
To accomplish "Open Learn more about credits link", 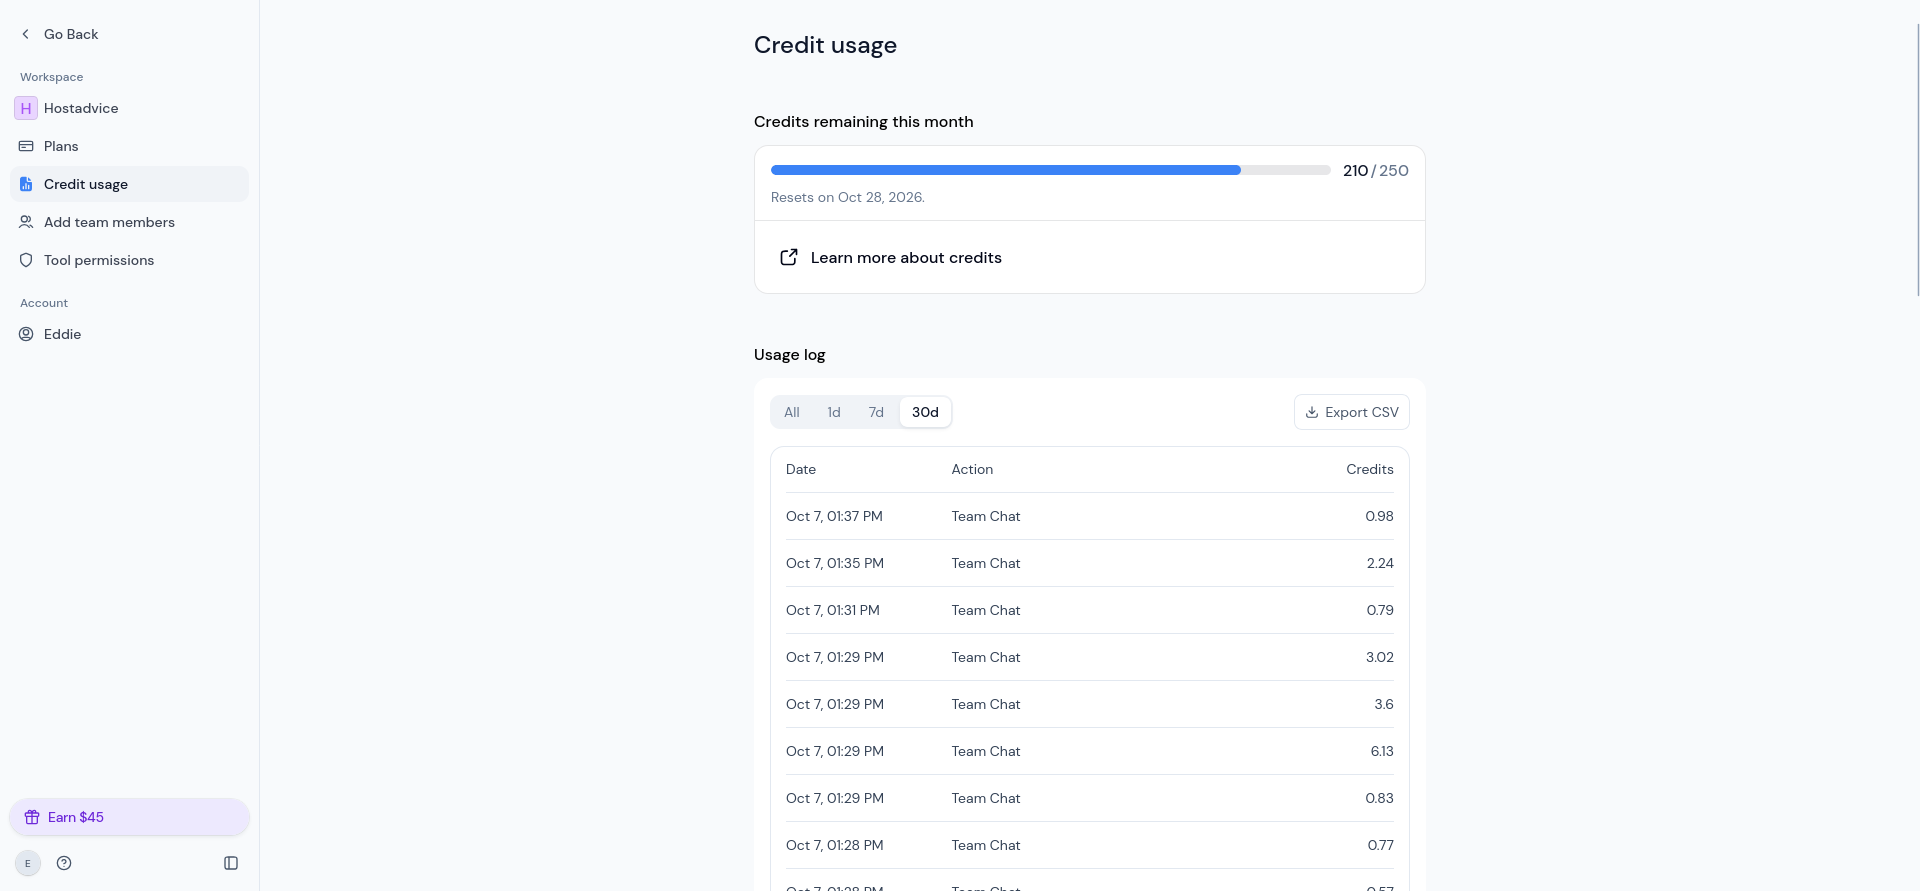I will coord(1090,257).
